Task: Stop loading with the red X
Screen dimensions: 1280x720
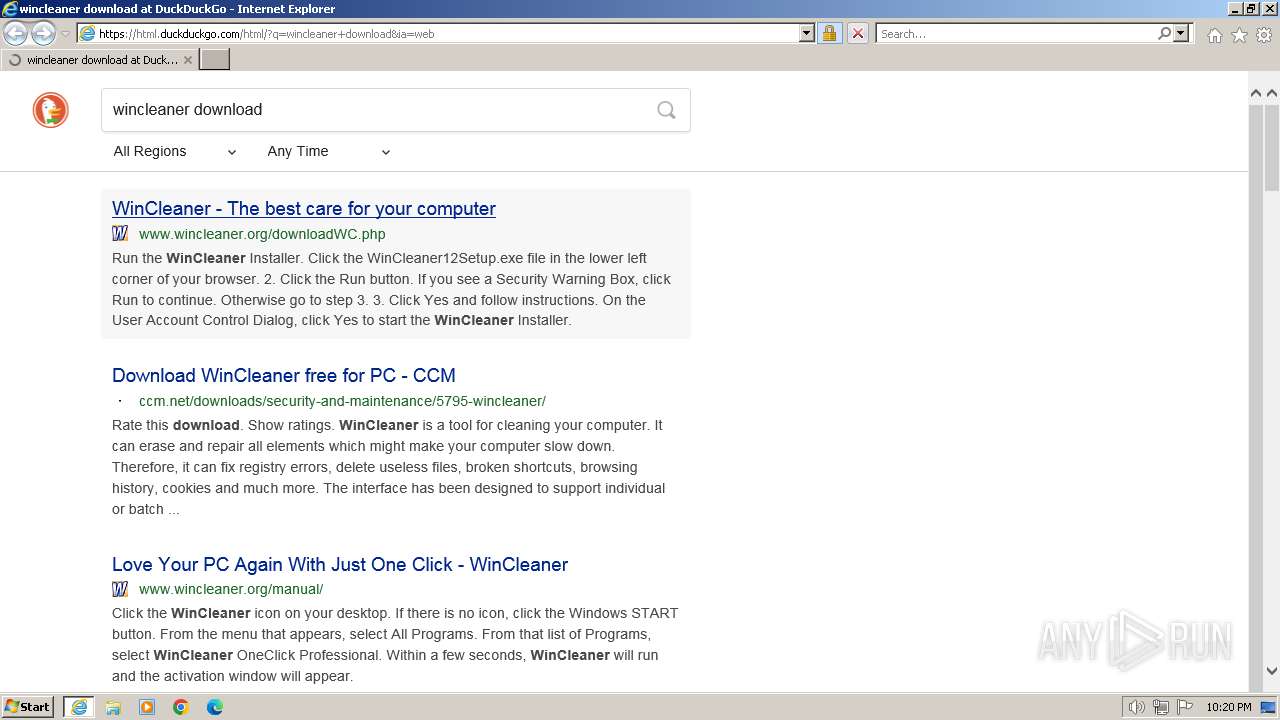Action: point(857,33)
